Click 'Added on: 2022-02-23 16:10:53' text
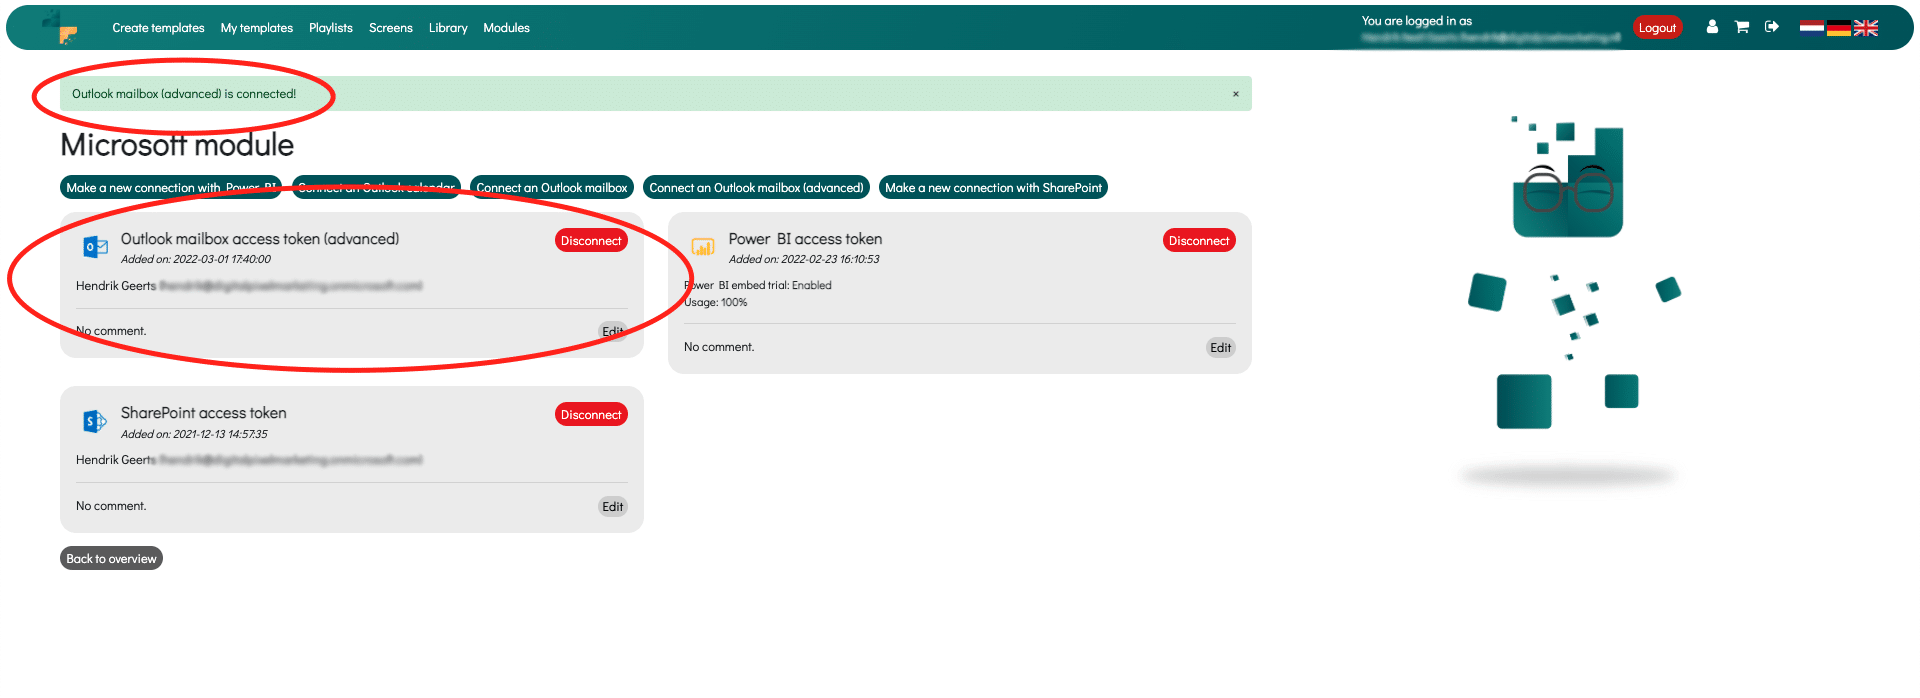This screenshot has height=698, width=1920. click(x=804, y=259)
